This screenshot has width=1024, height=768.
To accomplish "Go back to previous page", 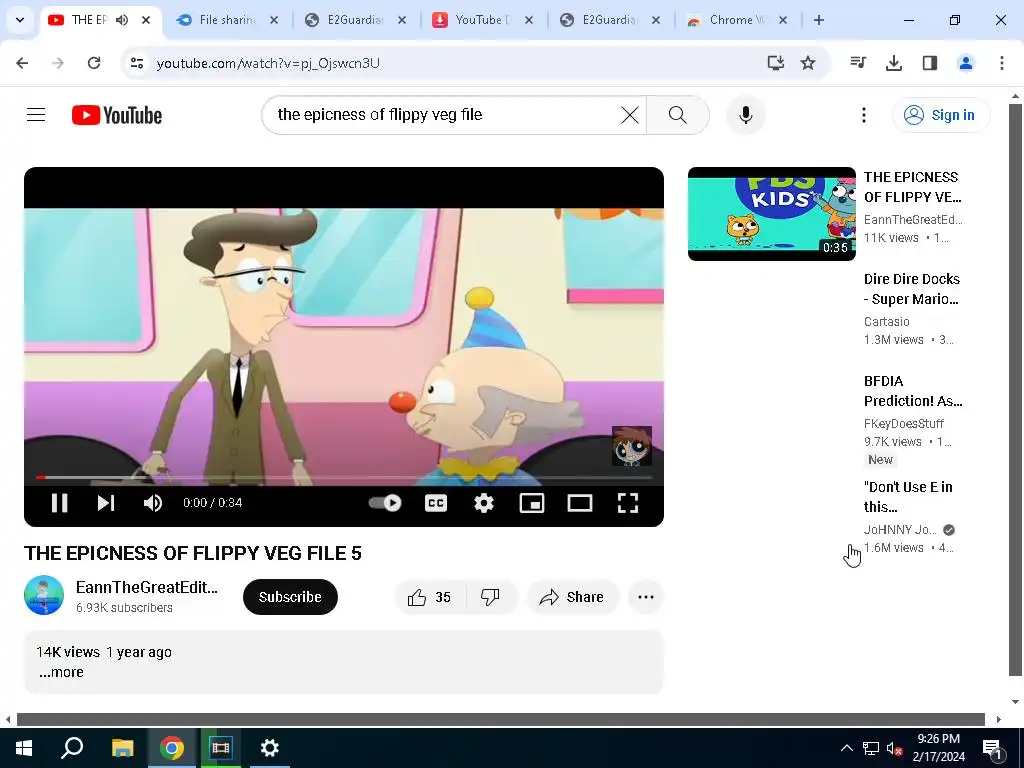I will tap(22, 63).
